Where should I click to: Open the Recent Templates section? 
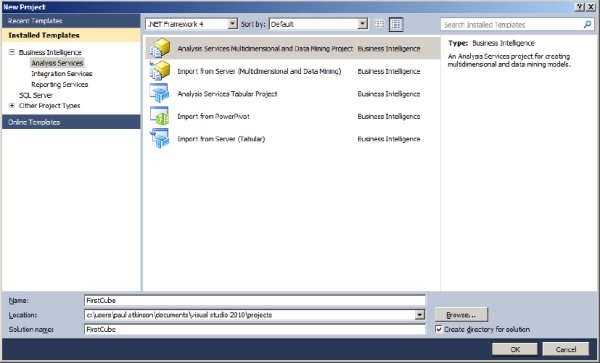click(71, 21)
